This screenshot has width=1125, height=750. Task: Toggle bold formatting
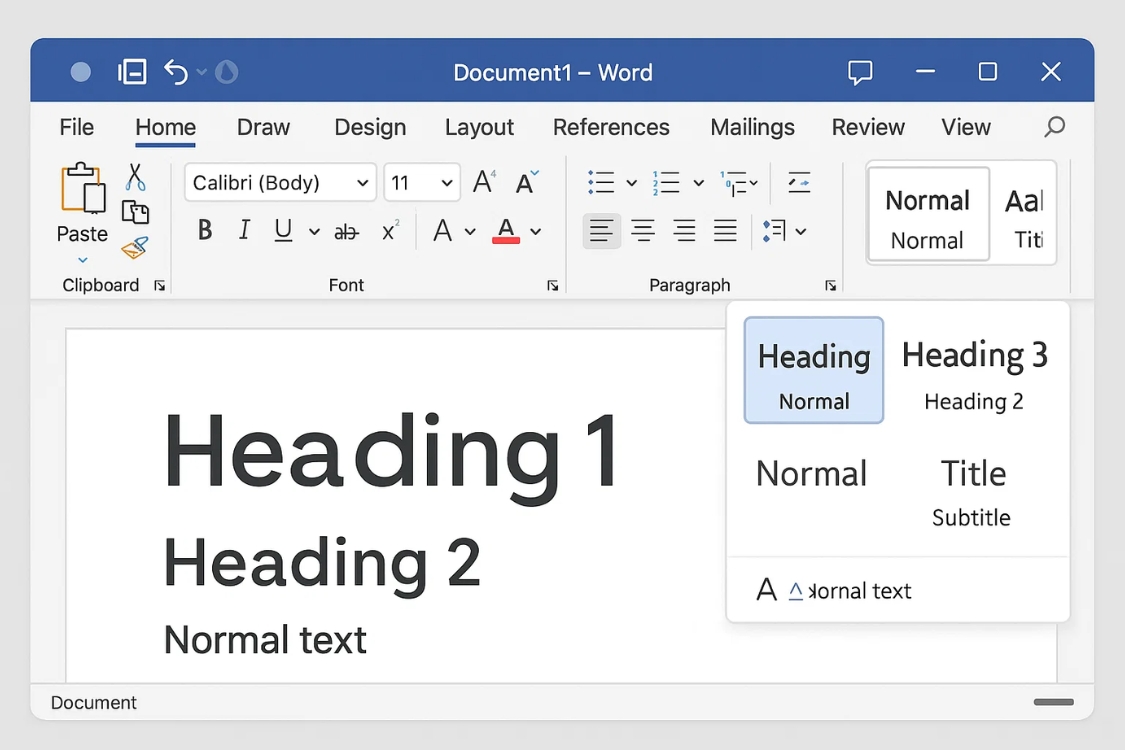pyautogui.click(x=204, y=230)
